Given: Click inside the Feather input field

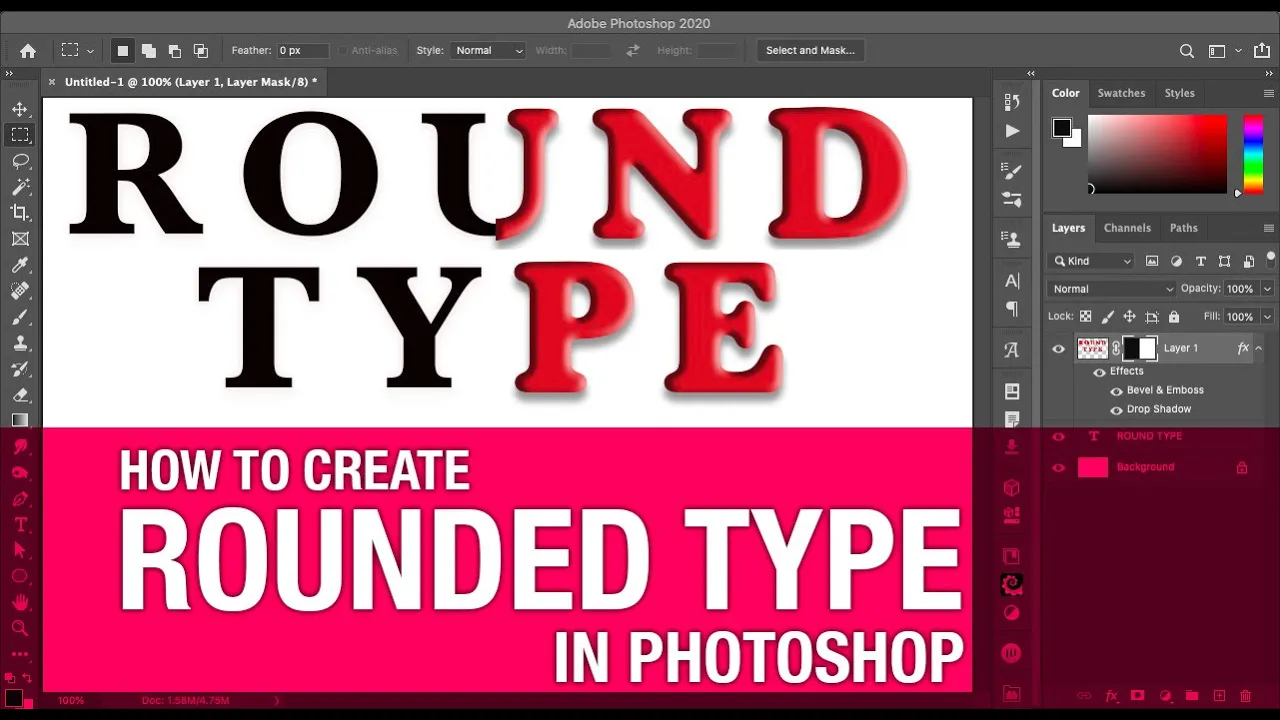Looking at the screenshot, I should click(303, 51).
